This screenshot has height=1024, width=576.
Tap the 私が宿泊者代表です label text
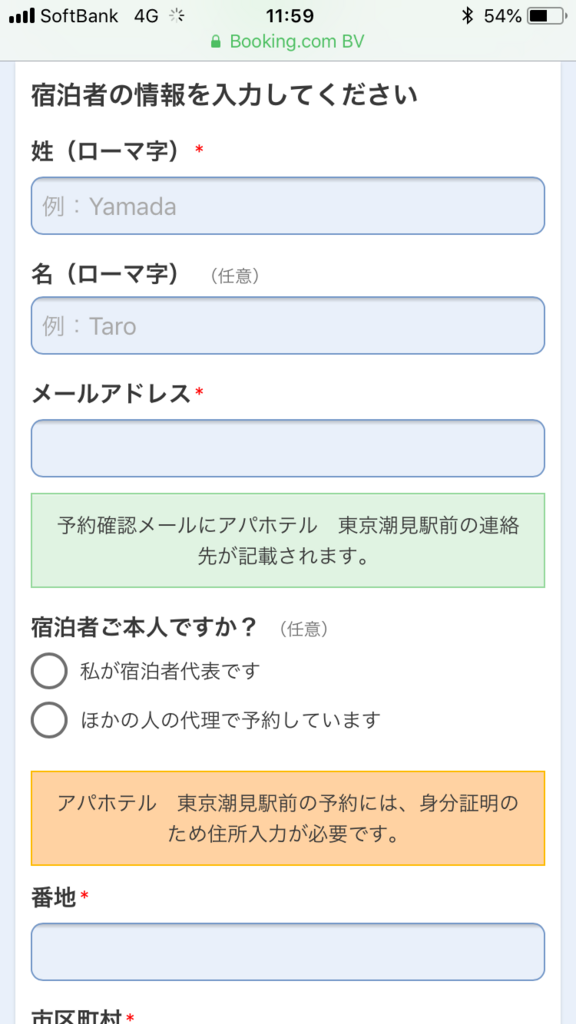170,671
